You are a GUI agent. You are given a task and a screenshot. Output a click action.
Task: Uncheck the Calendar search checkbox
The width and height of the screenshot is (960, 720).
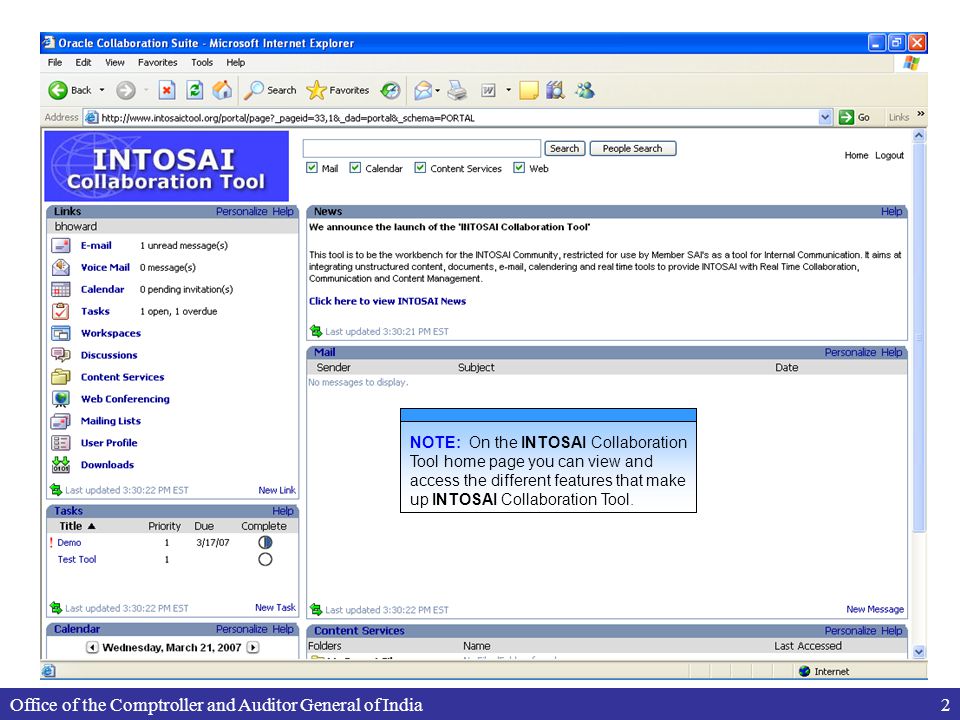[355, 168]
